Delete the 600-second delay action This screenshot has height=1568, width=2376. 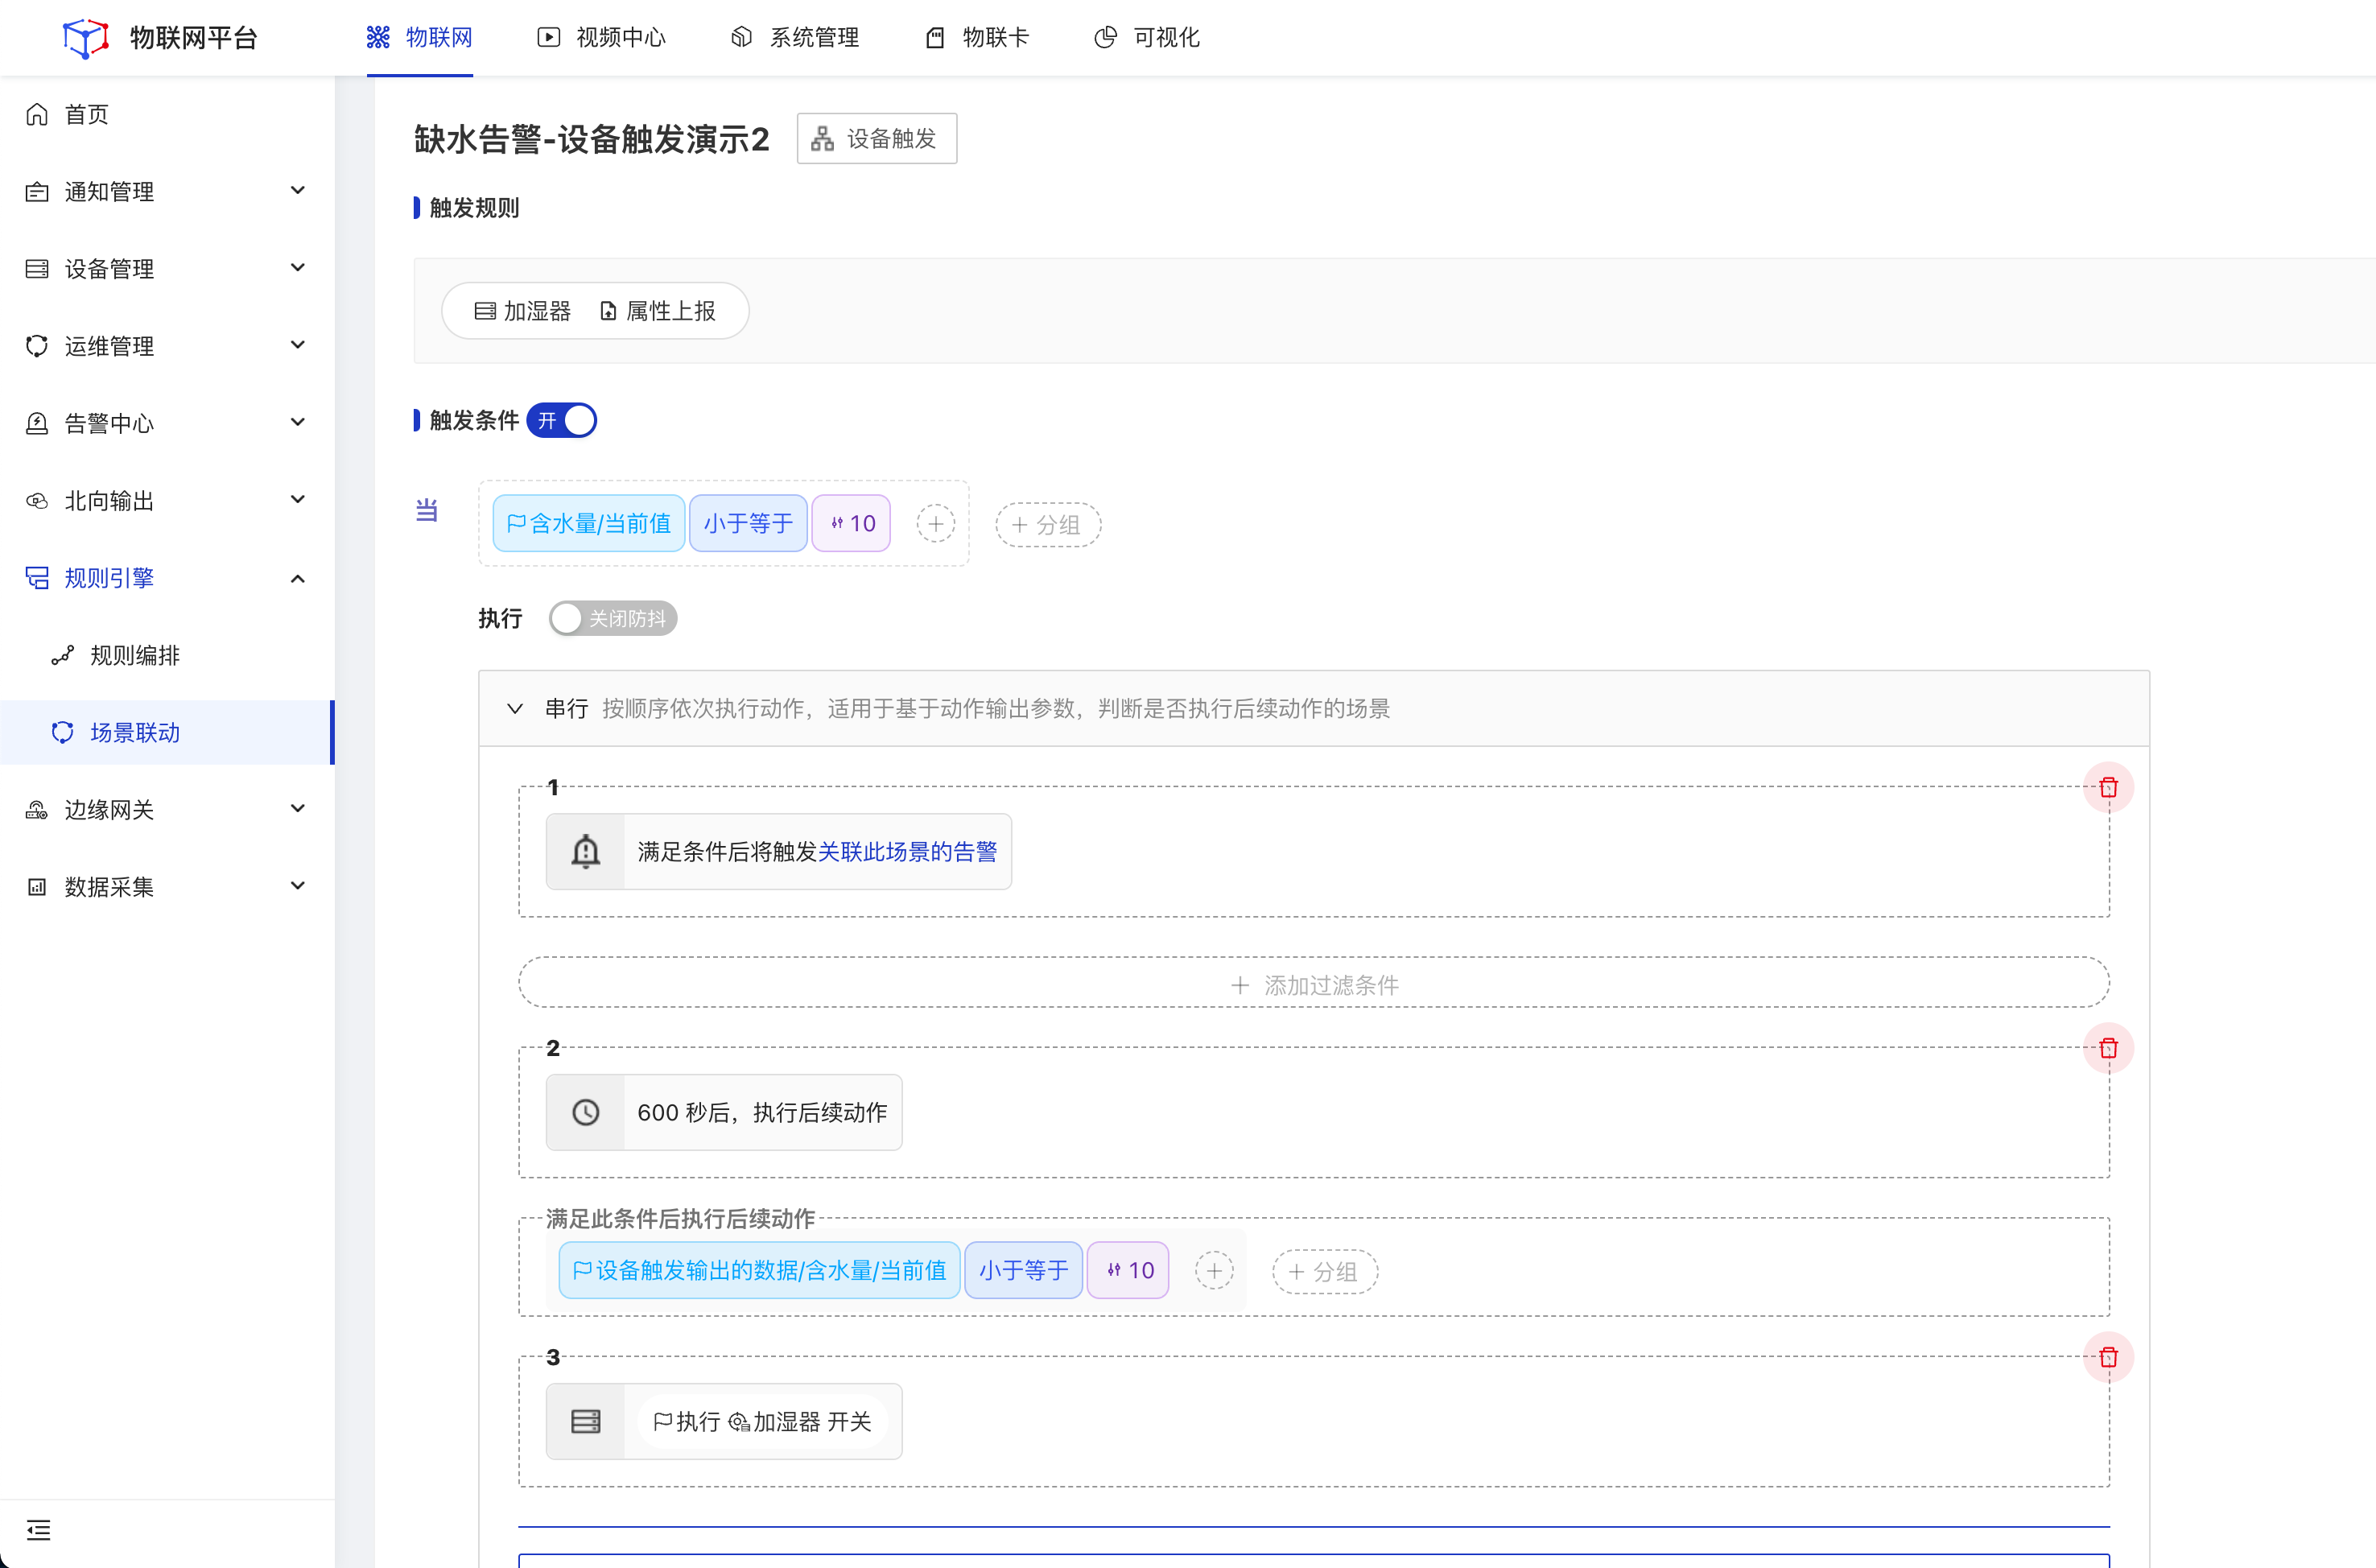(2108, 1048)
